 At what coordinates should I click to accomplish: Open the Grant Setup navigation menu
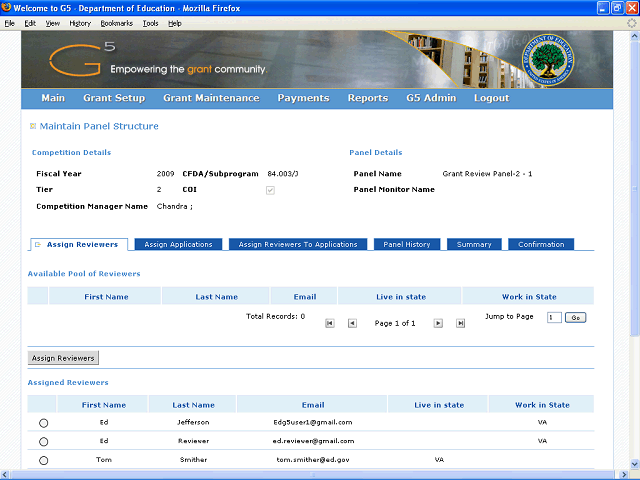coord(114,98)
